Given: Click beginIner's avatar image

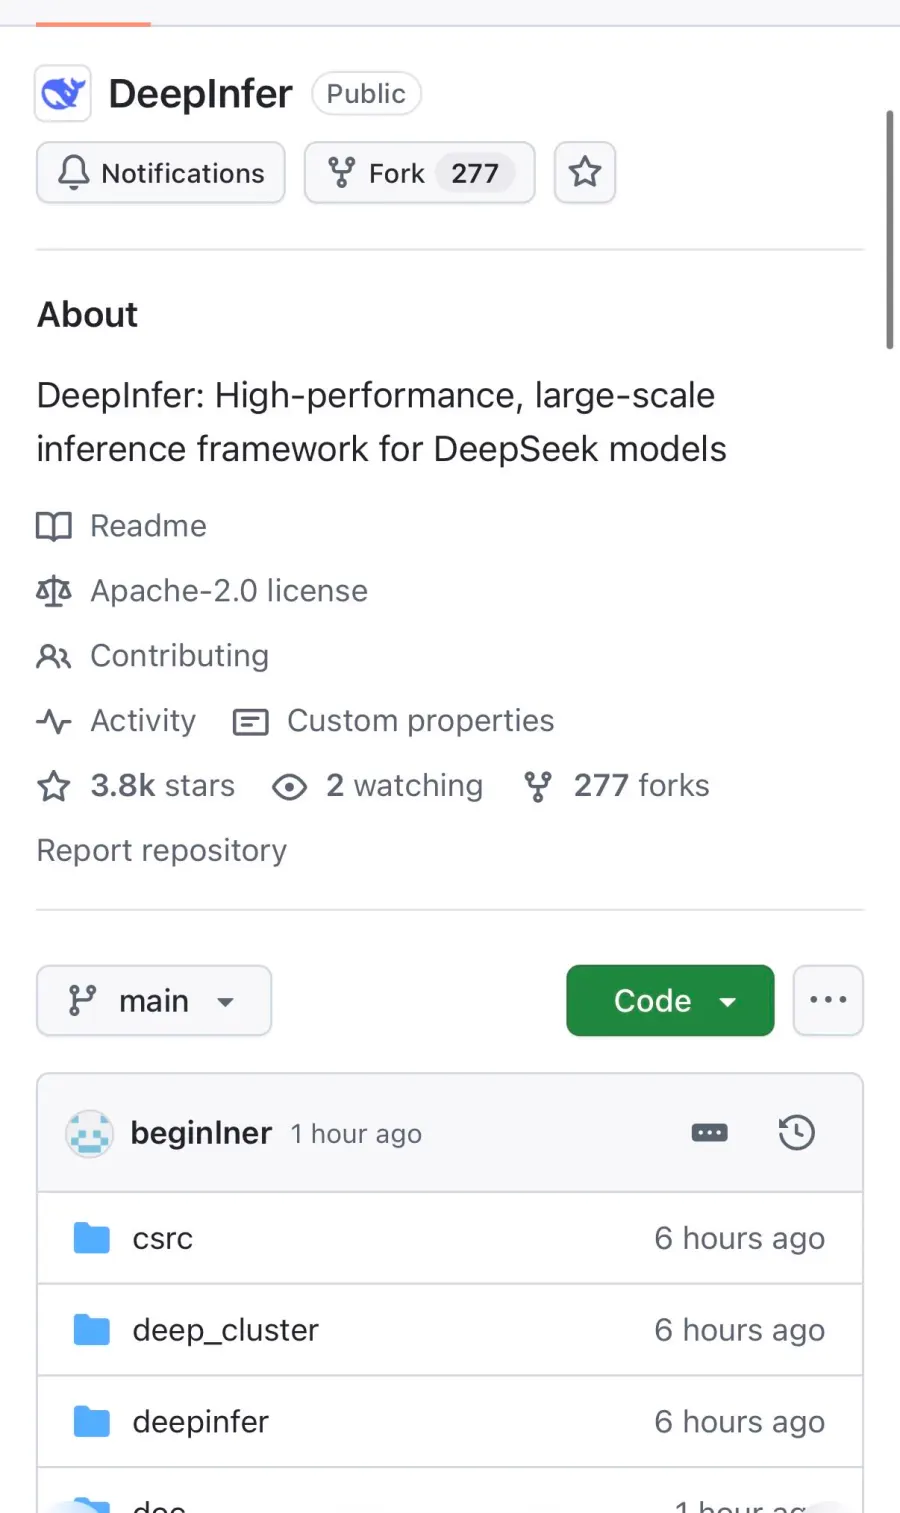Looking at the screenshot, I should coord(89,1133).
